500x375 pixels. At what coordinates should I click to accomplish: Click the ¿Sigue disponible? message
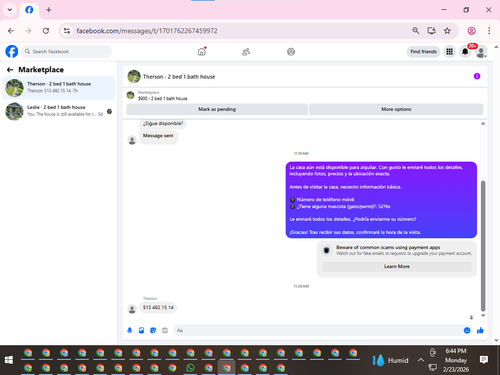(163, 123)
